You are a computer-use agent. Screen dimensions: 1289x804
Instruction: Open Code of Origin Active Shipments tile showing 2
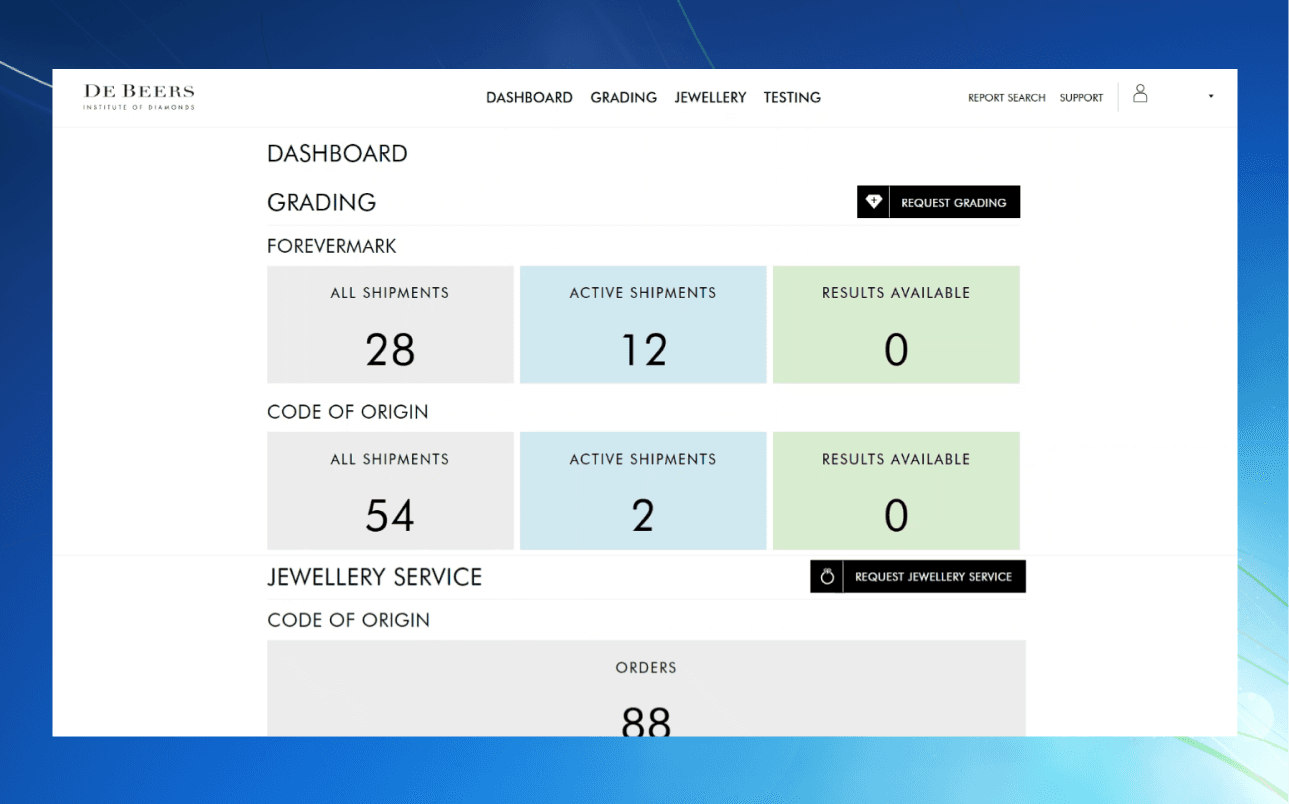coord(643,491)
